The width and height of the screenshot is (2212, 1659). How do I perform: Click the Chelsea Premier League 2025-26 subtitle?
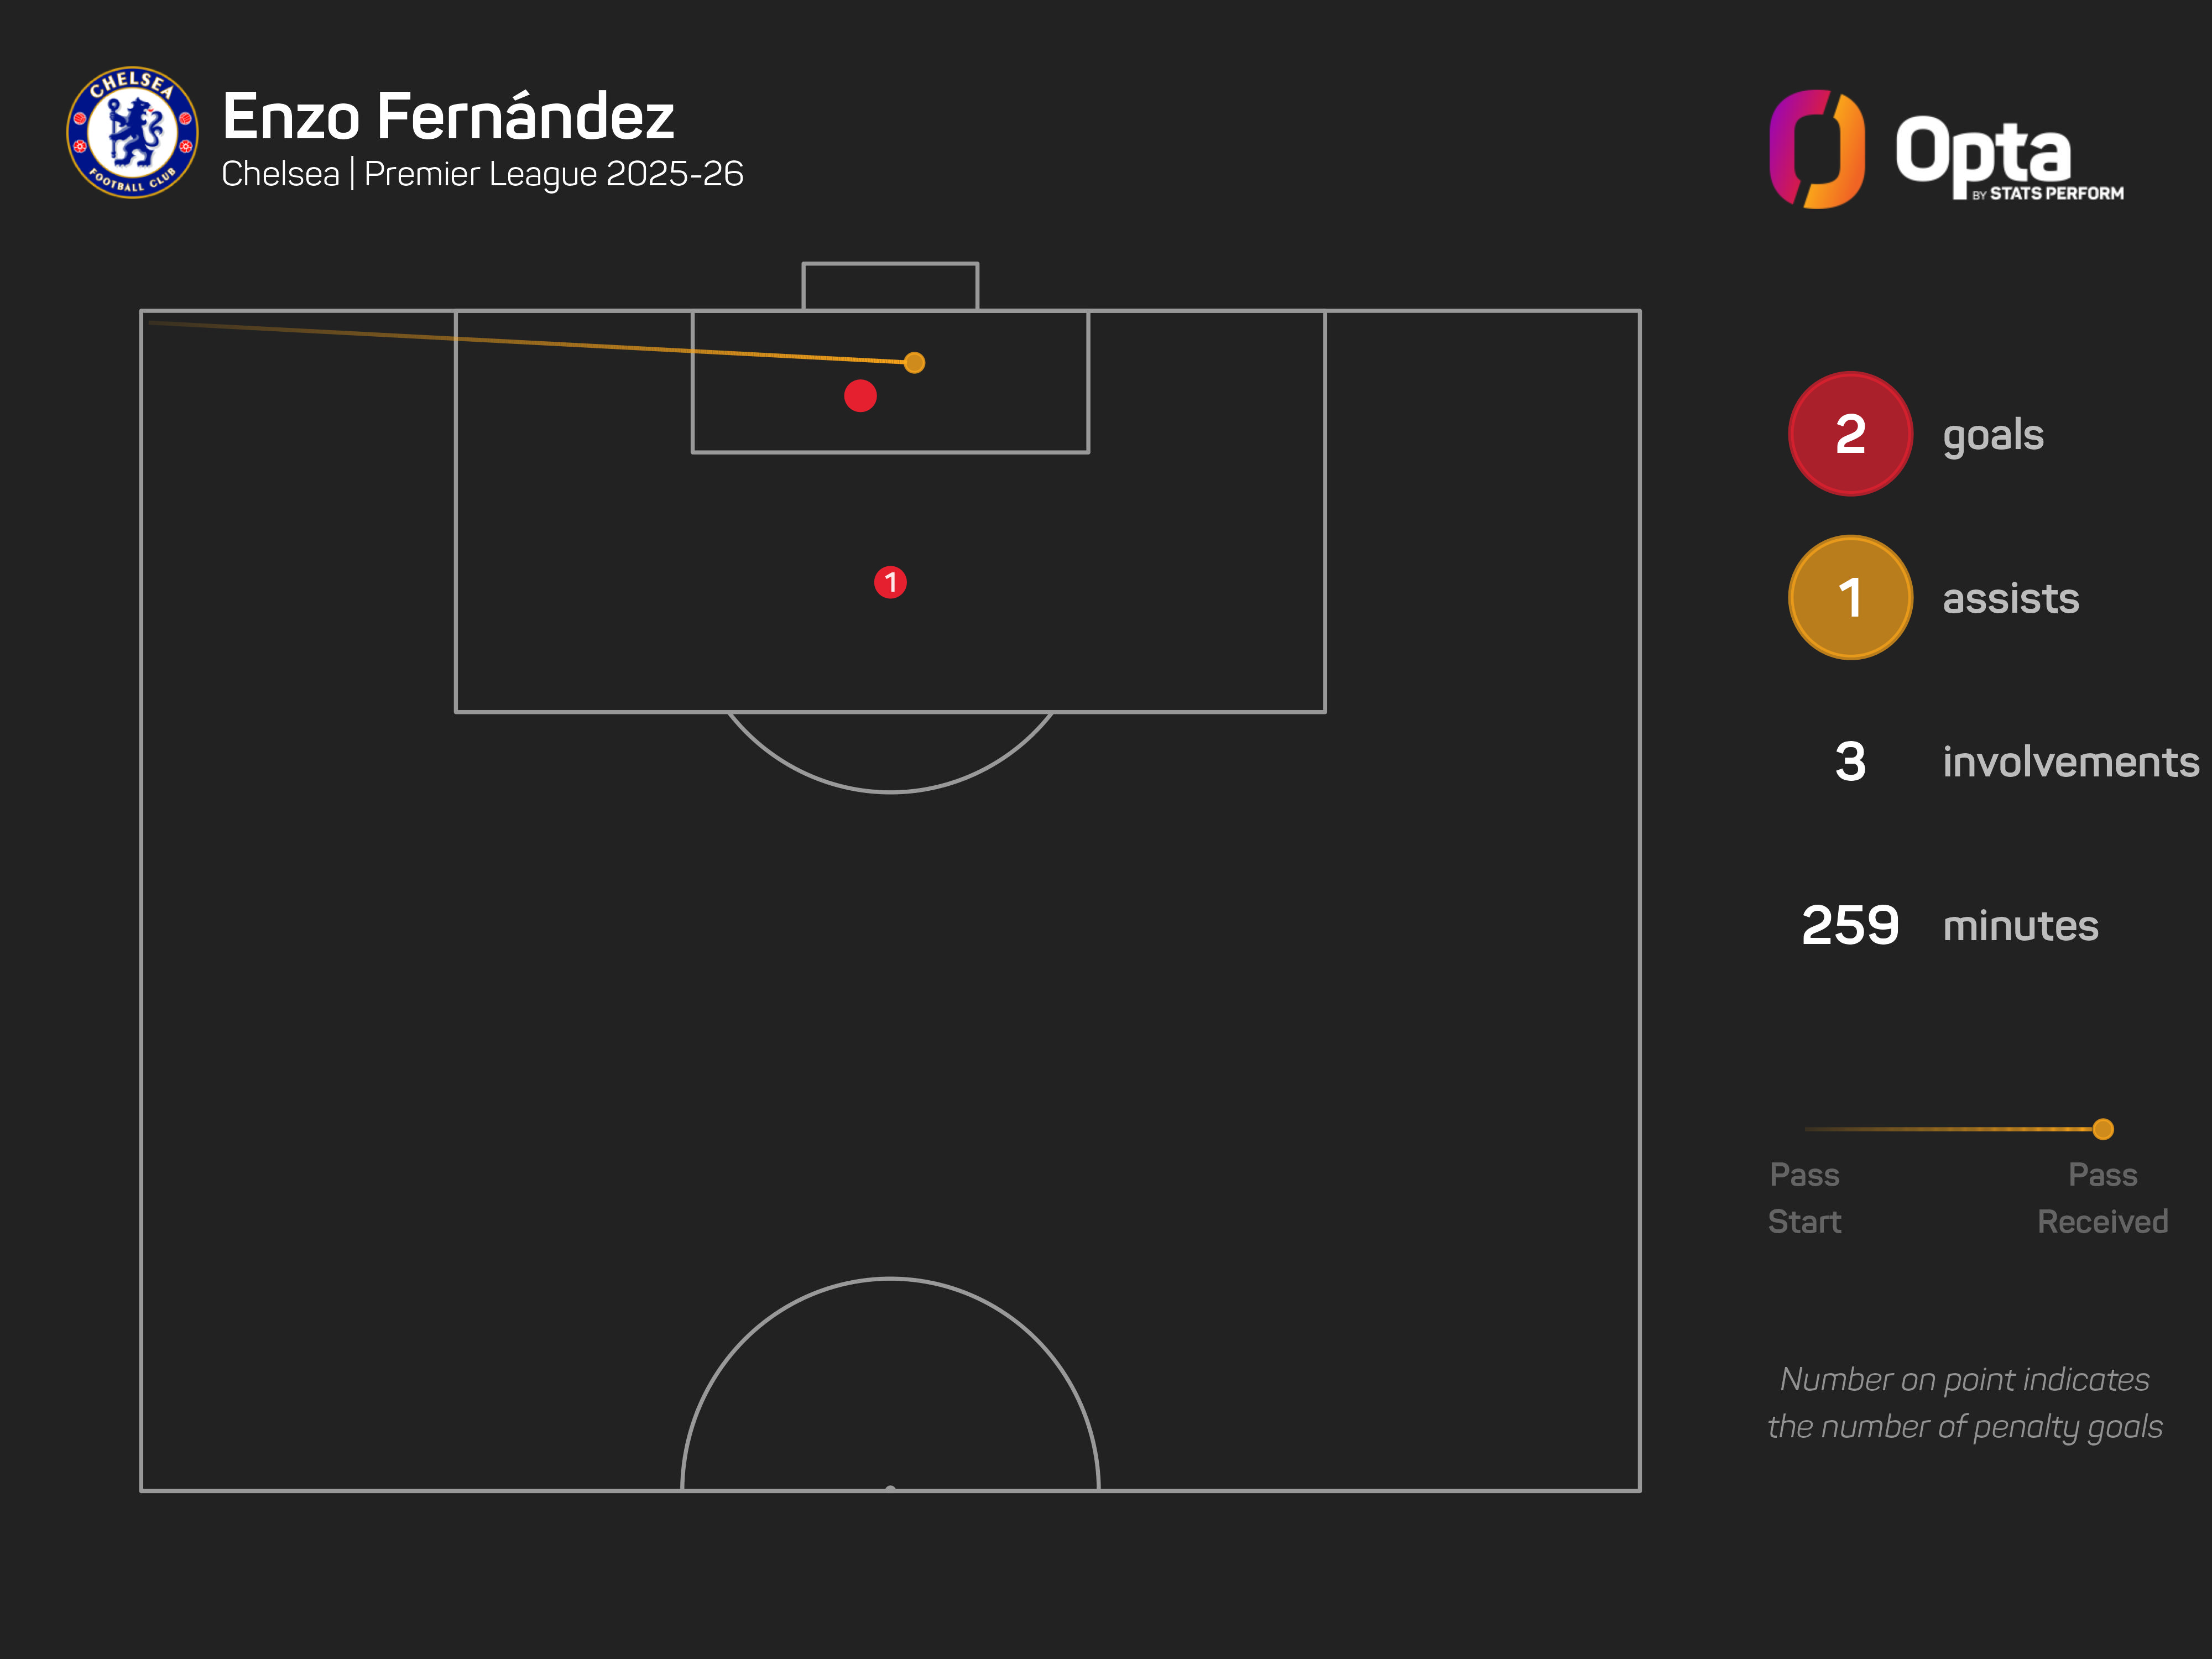[482, 174]
